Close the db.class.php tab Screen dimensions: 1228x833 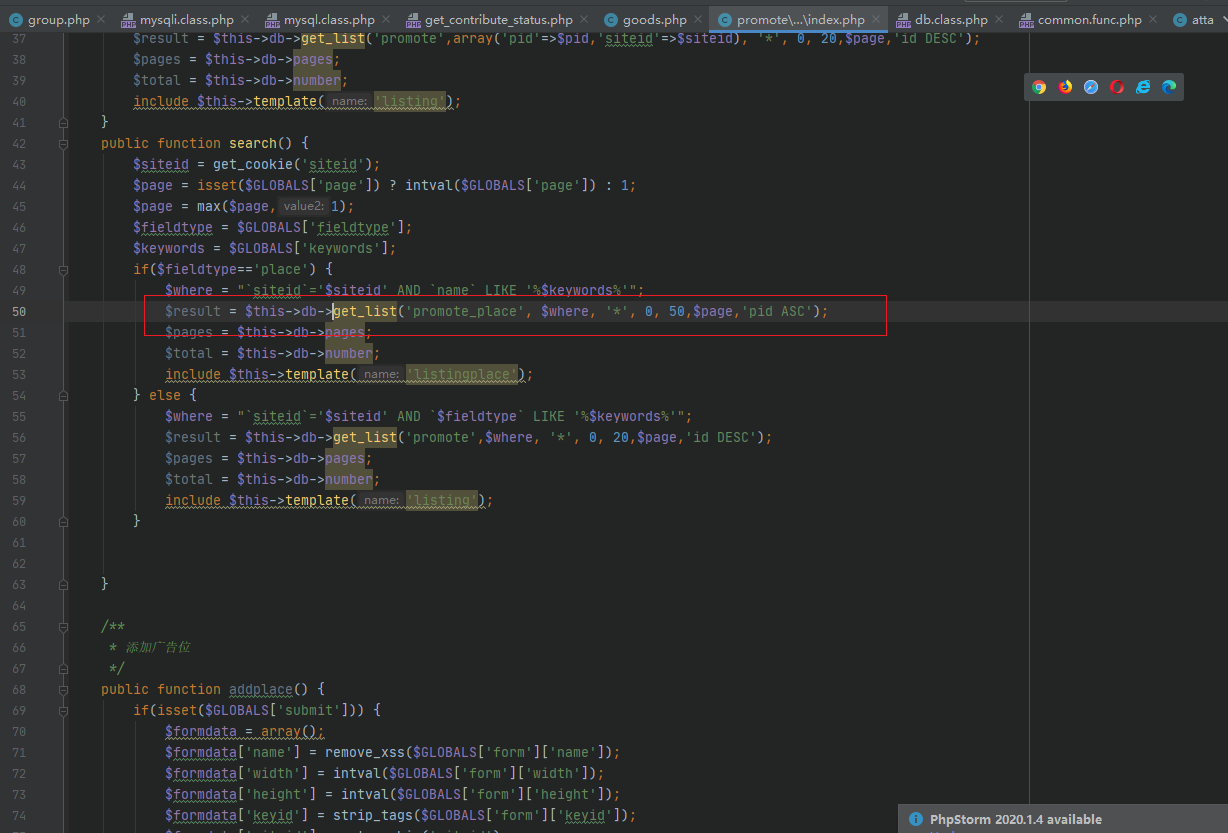[x=999, y=20]
